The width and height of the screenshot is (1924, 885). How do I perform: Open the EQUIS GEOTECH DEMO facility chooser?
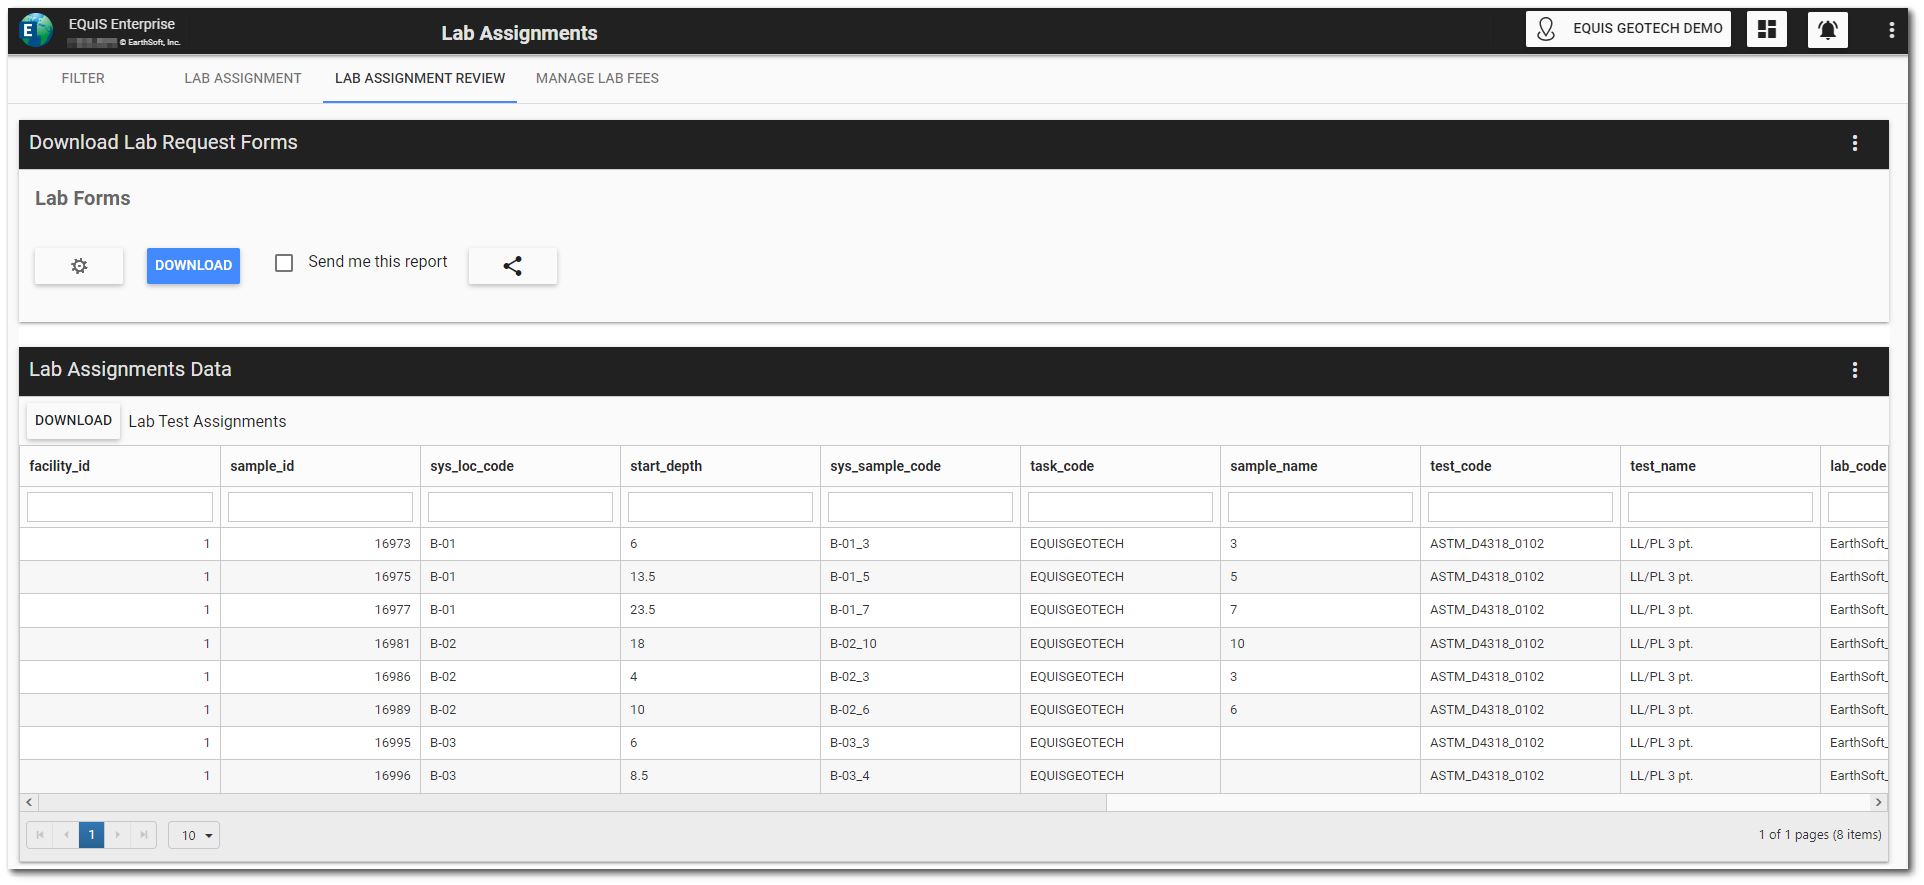[1628, 29]
